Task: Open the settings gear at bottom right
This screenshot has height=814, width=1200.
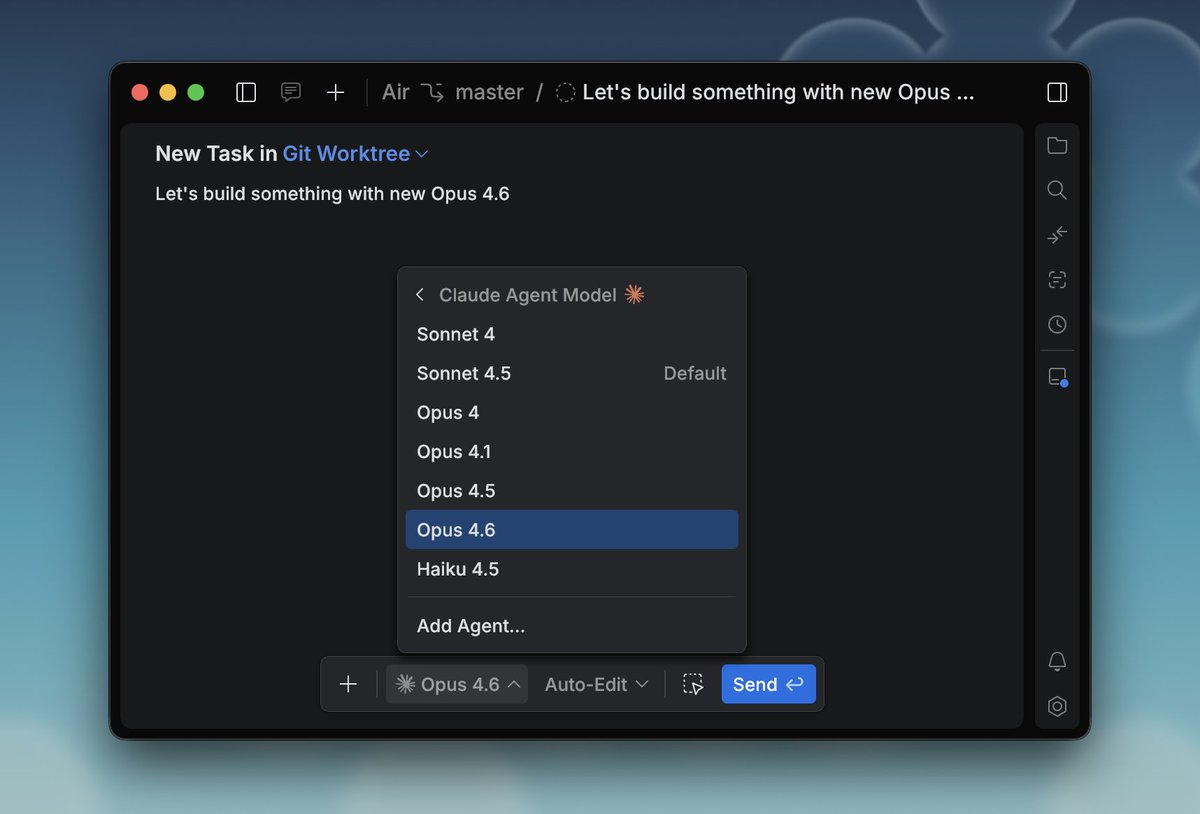Action: tap(1057, 706)
